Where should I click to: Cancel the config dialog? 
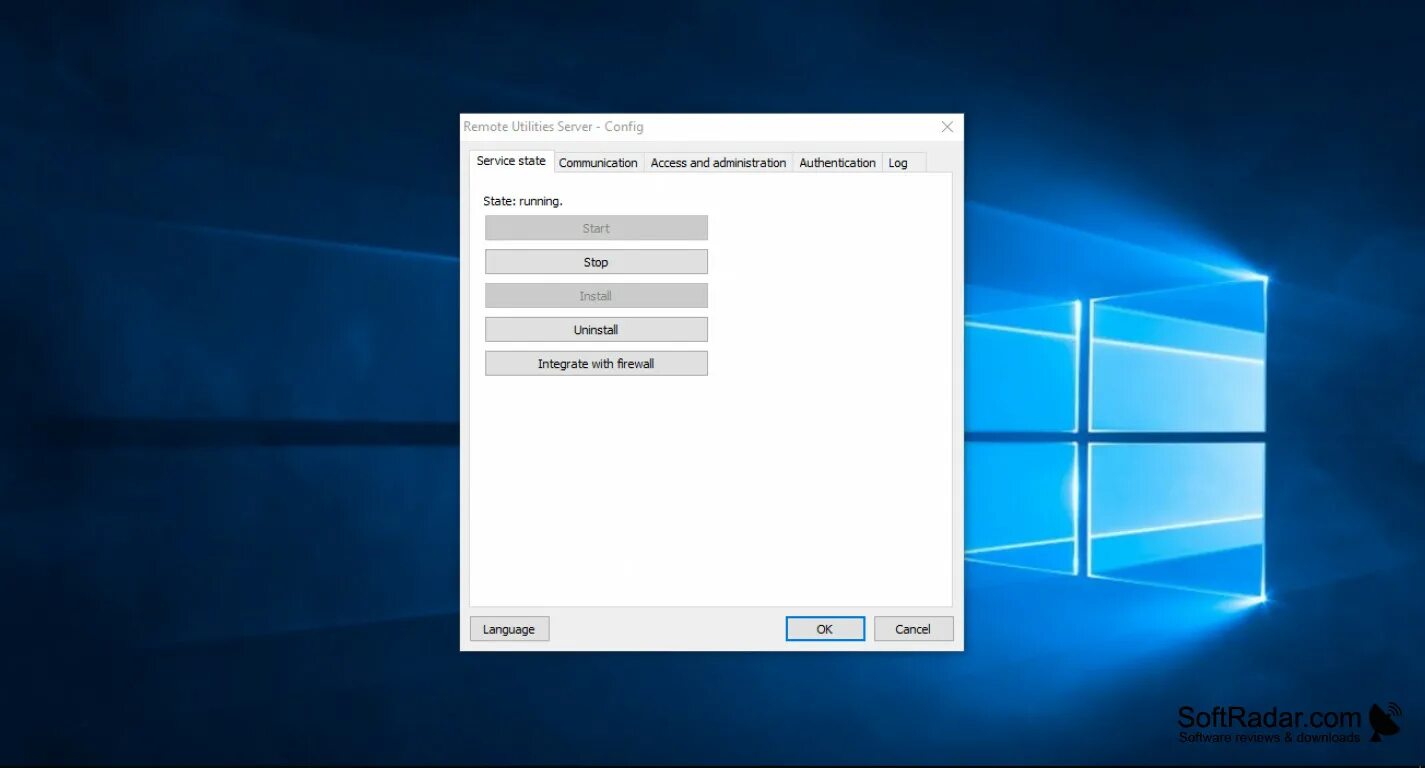pyautogui.click(x=913, y=629)
